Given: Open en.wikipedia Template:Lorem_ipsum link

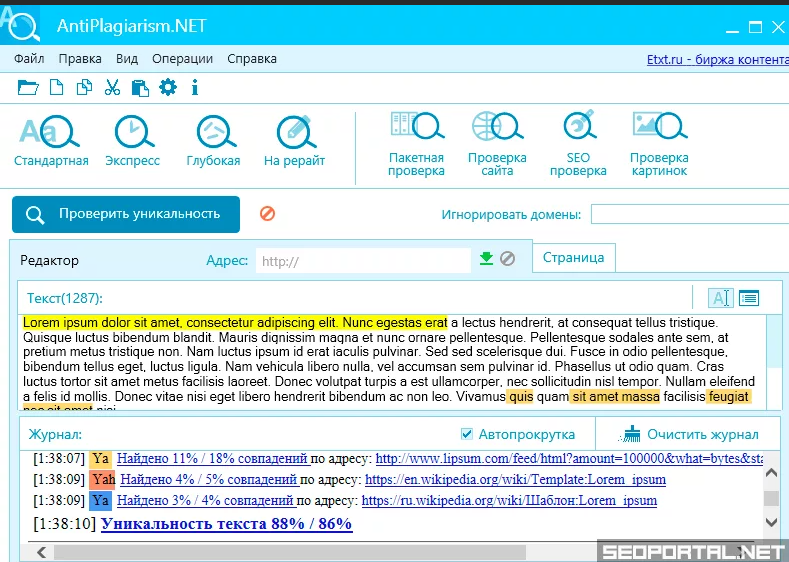Looking at the screenshot, I should pyautogui.click(x=515, y=479).
